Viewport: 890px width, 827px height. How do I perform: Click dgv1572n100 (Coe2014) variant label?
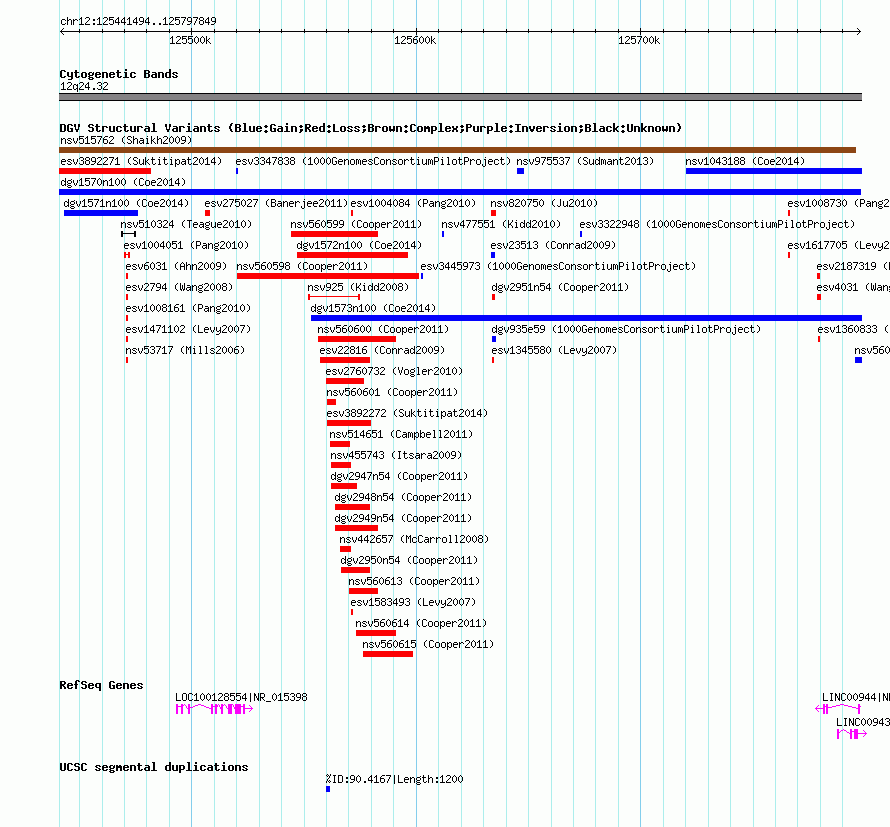pyautogui.click(x=359, y=245)
